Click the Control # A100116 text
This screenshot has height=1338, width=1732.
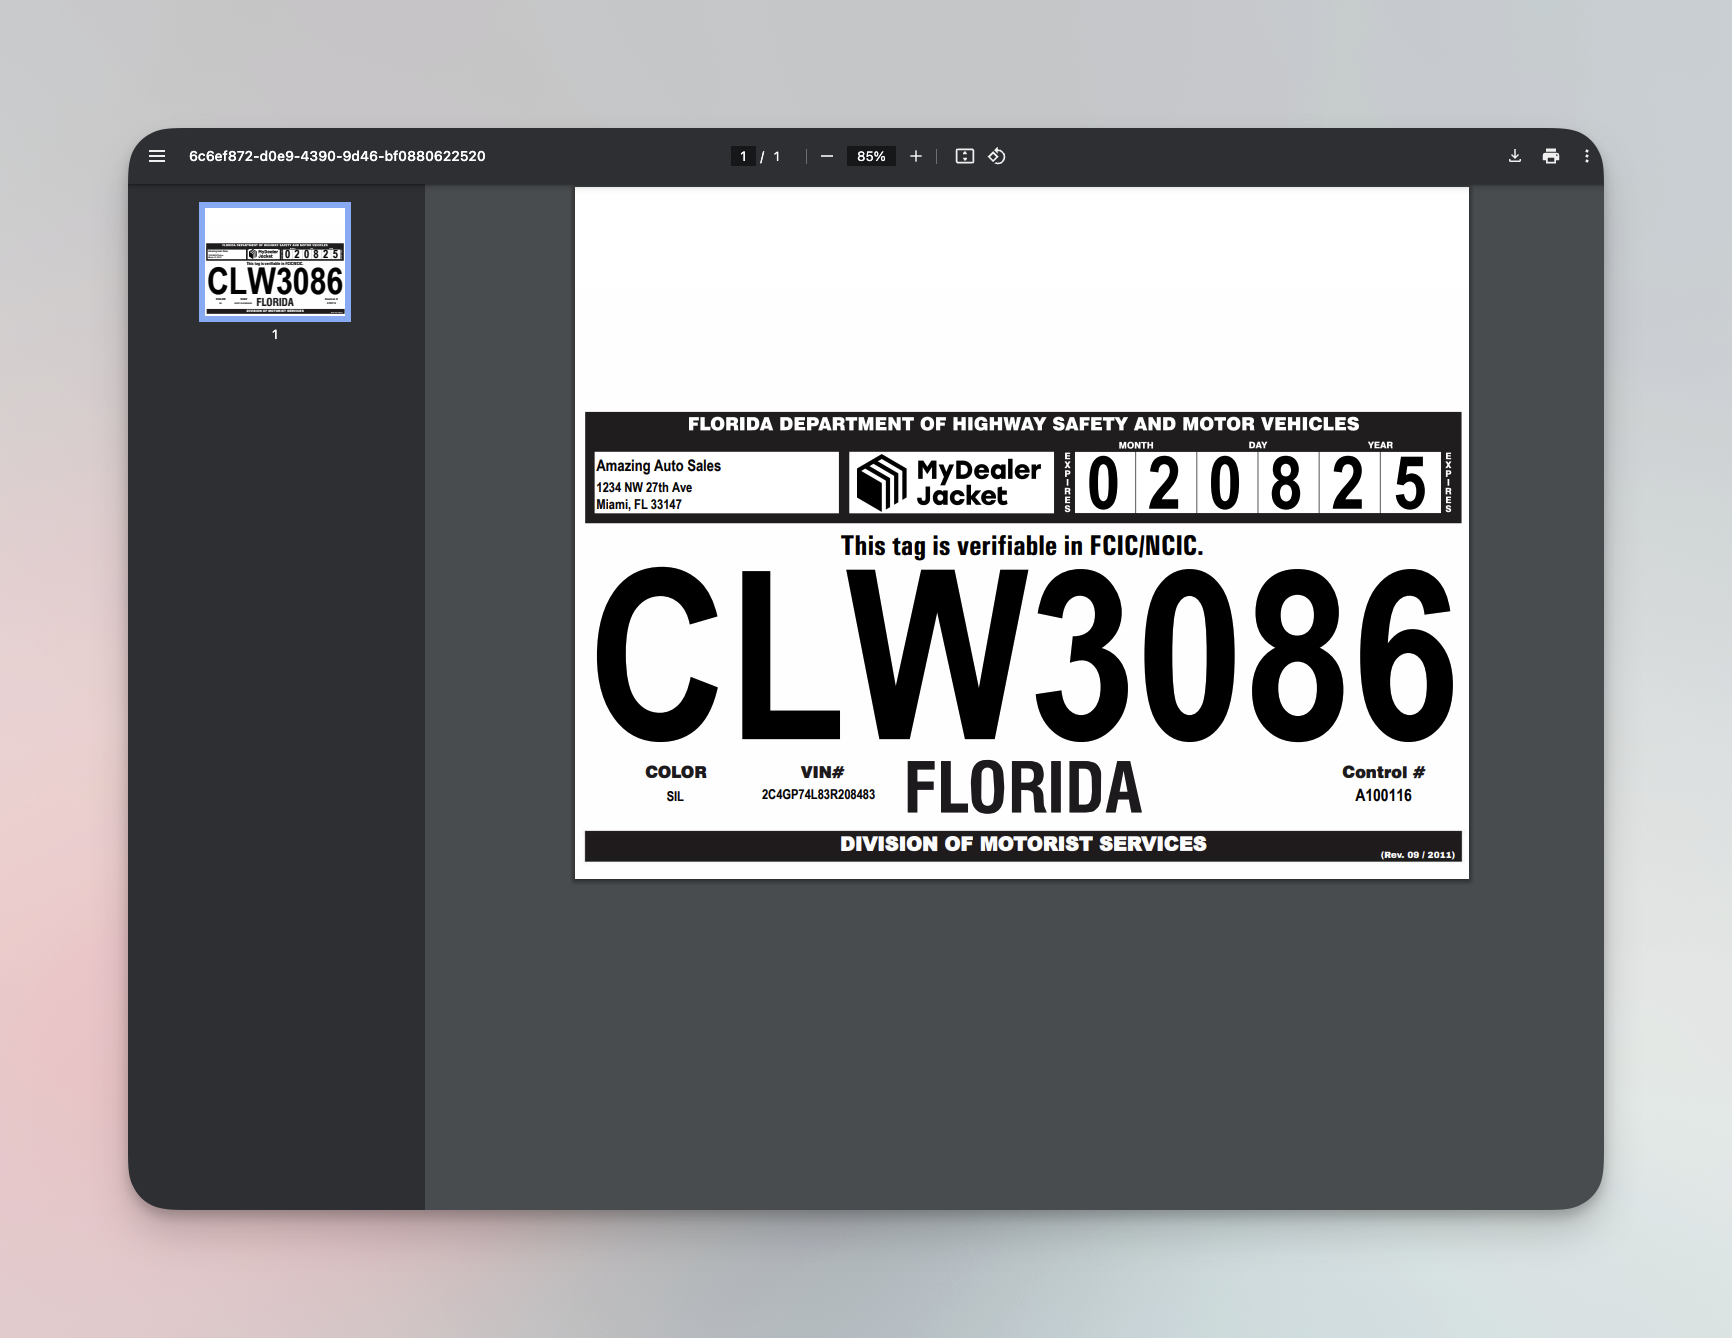click(x=1383, y=795)
